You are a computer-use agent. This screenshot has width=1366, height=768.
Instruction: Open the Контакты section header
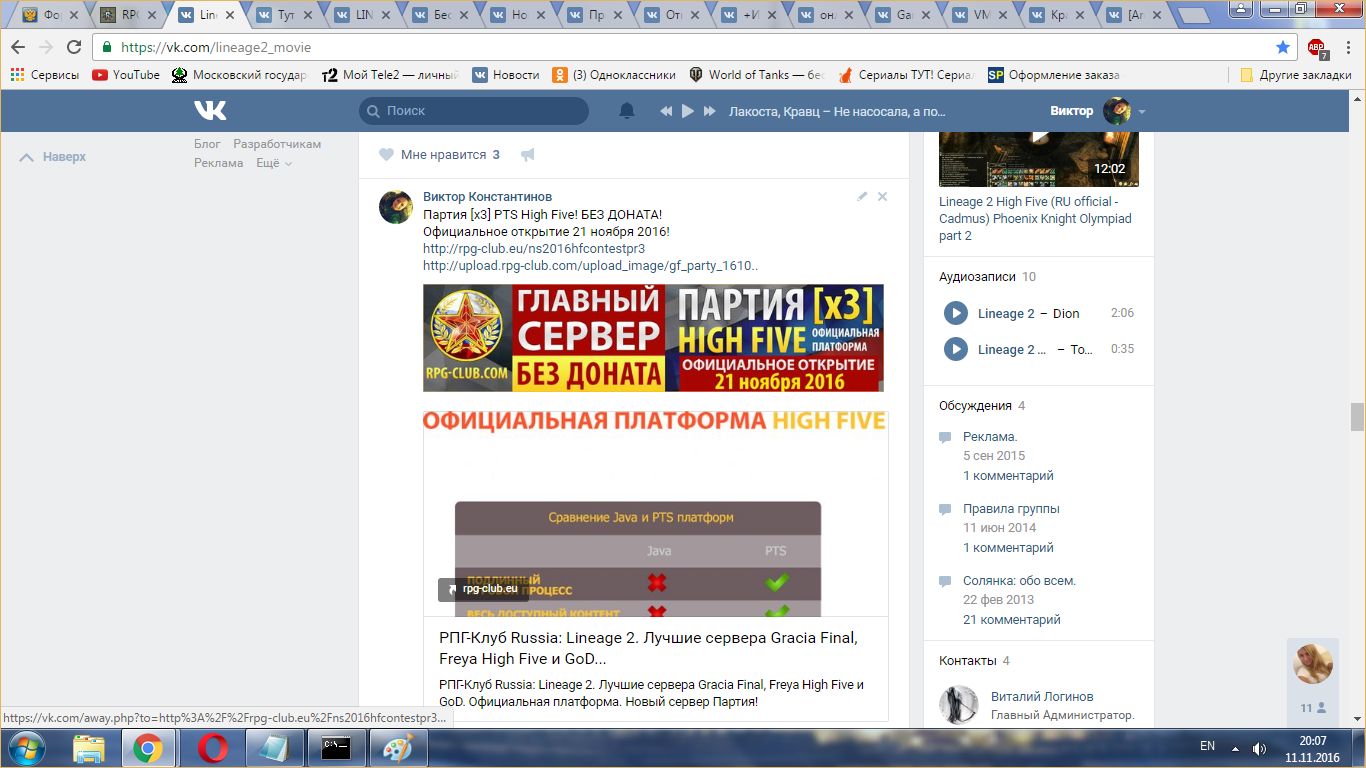[967, 661]
